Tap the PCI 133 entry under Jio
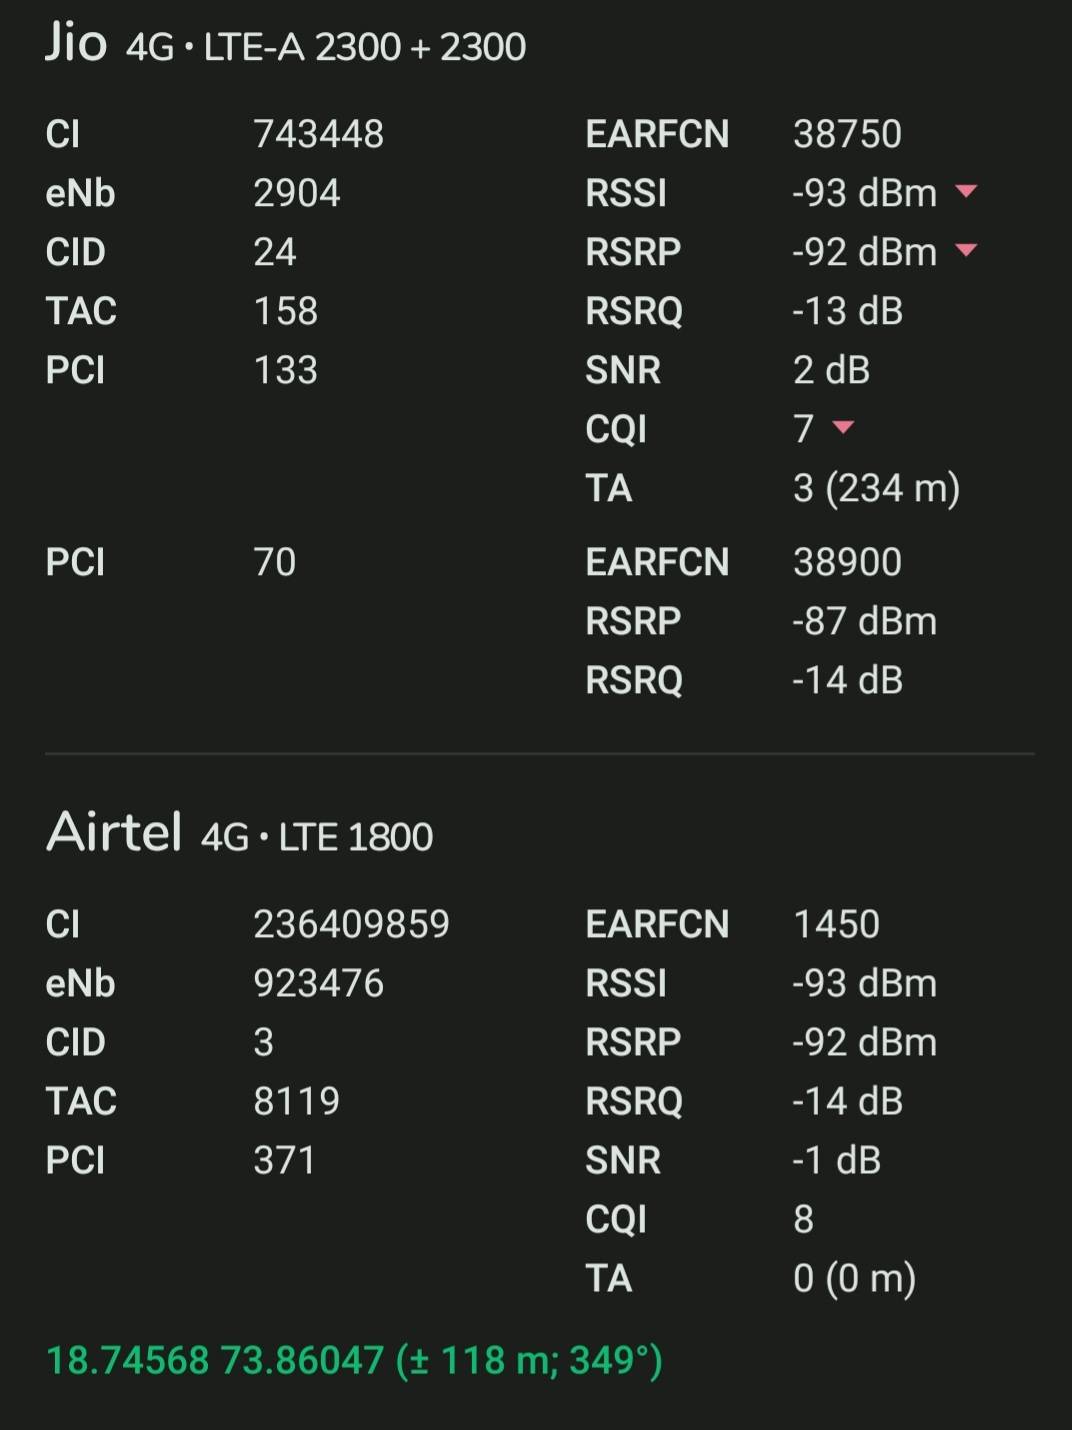The image size is (1072, 1430). coord(283,370)
